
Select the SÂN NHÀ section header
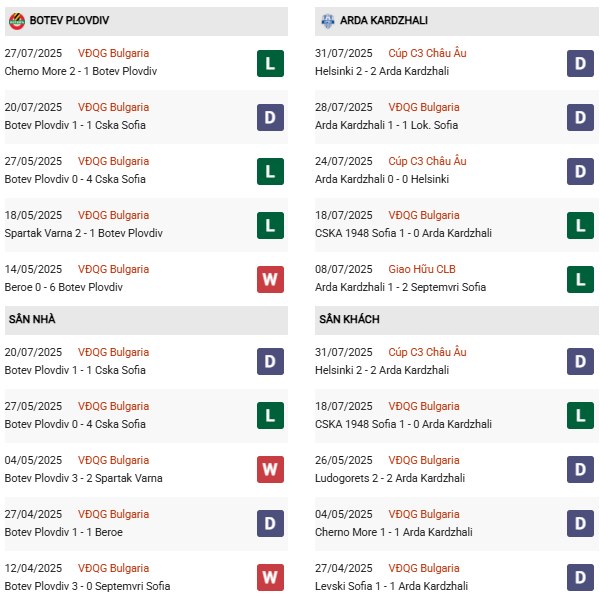pos(32,320)
